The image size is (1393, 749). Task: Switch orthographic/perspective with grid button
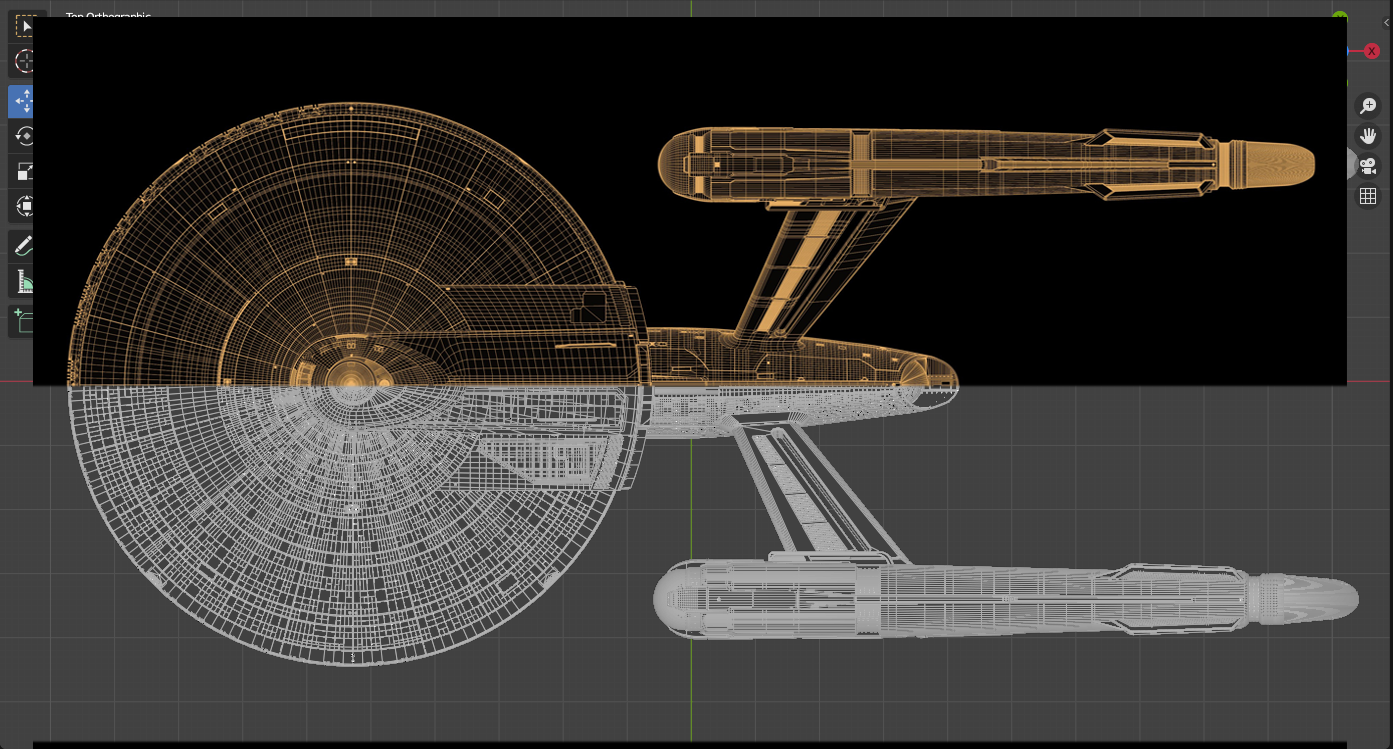click(1368, 196)
